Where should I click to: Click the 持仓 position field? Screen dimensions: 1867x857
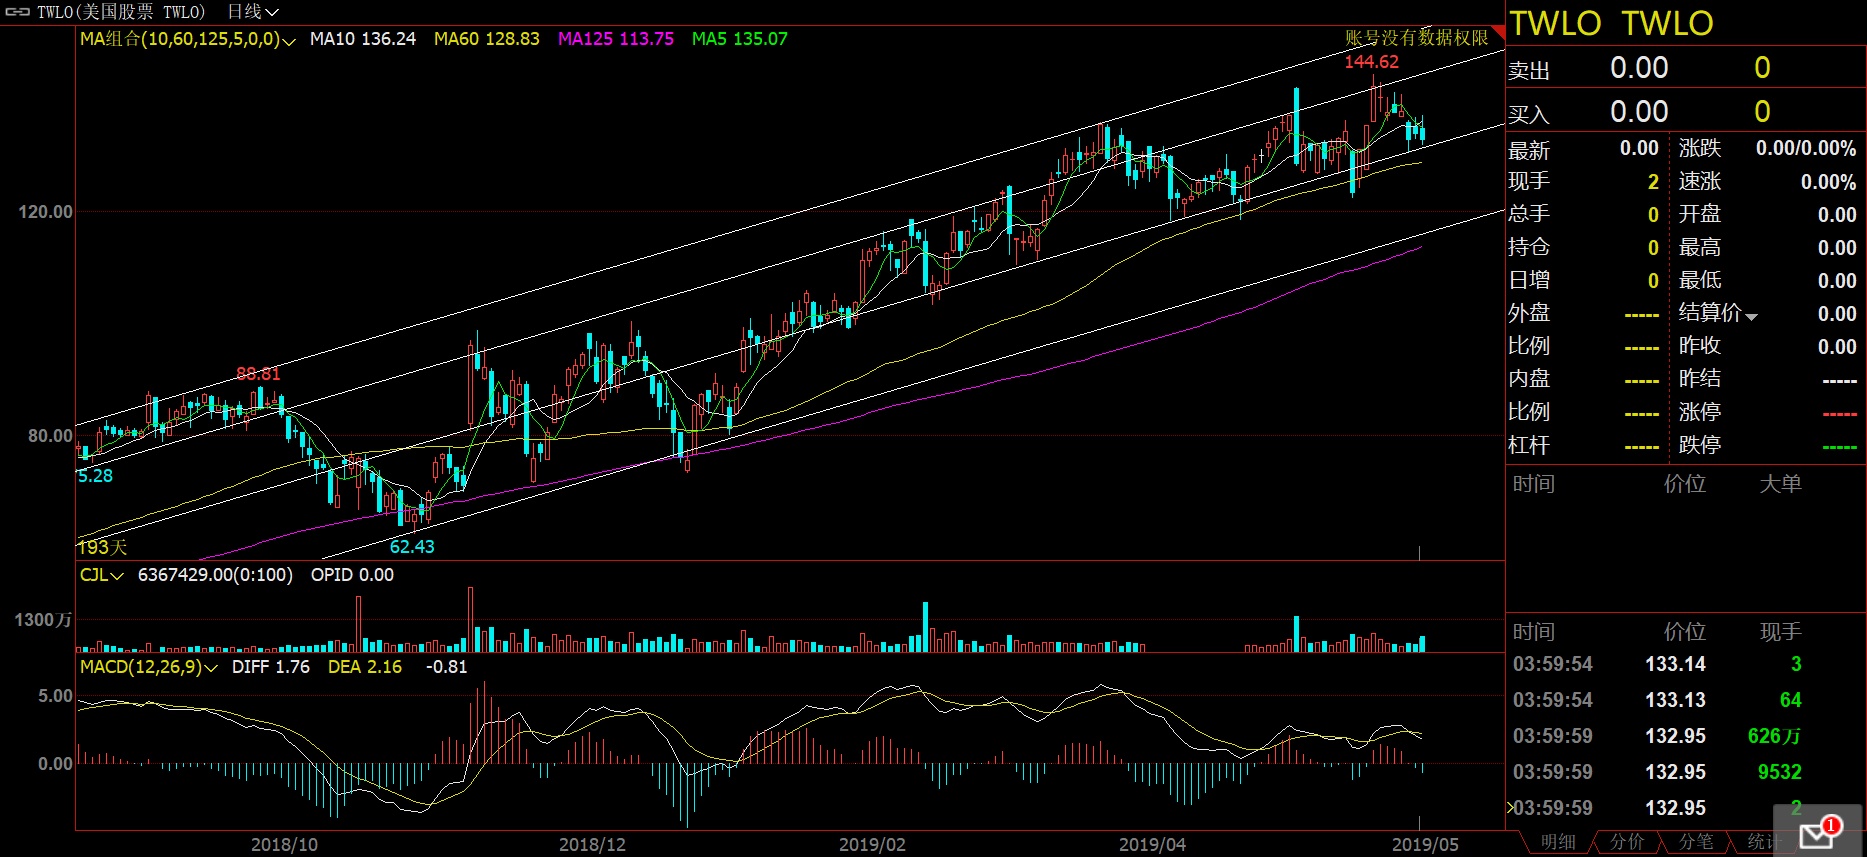(1584, 247)
